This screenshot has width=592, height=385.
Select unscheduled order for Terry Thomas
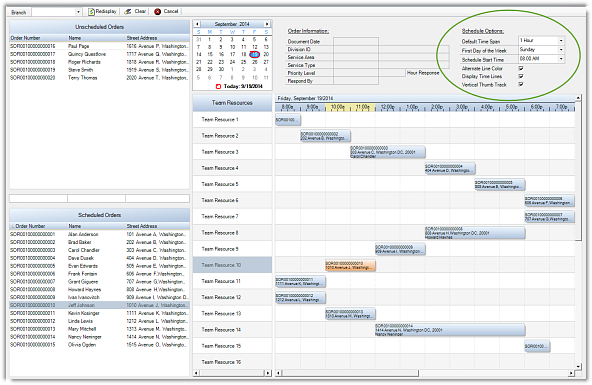99,78
